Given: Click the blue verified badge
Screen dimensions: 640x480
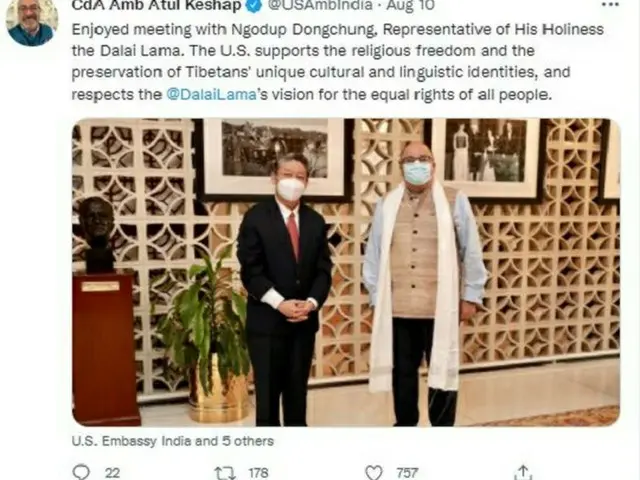Looking at the screenshot, I should [x=254, y=6].
